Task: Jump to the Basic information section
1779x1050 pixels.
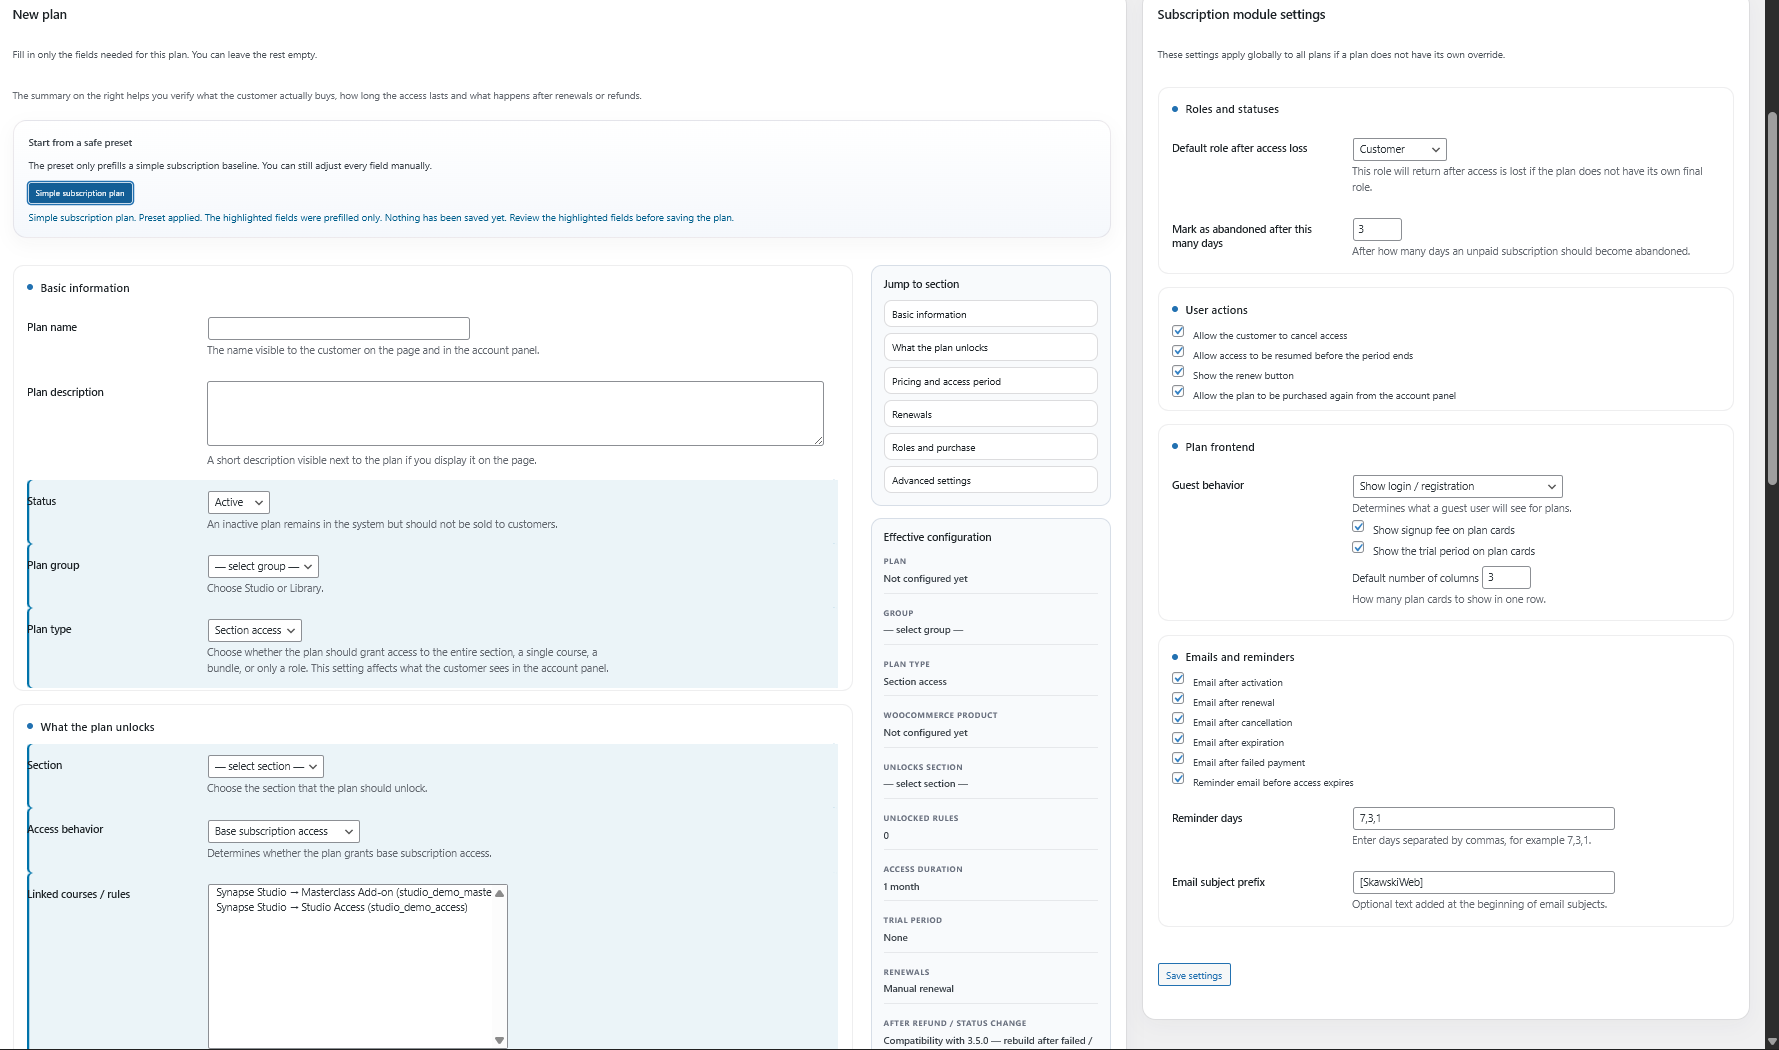Action: pyautogui.click(x=990, y=314)
